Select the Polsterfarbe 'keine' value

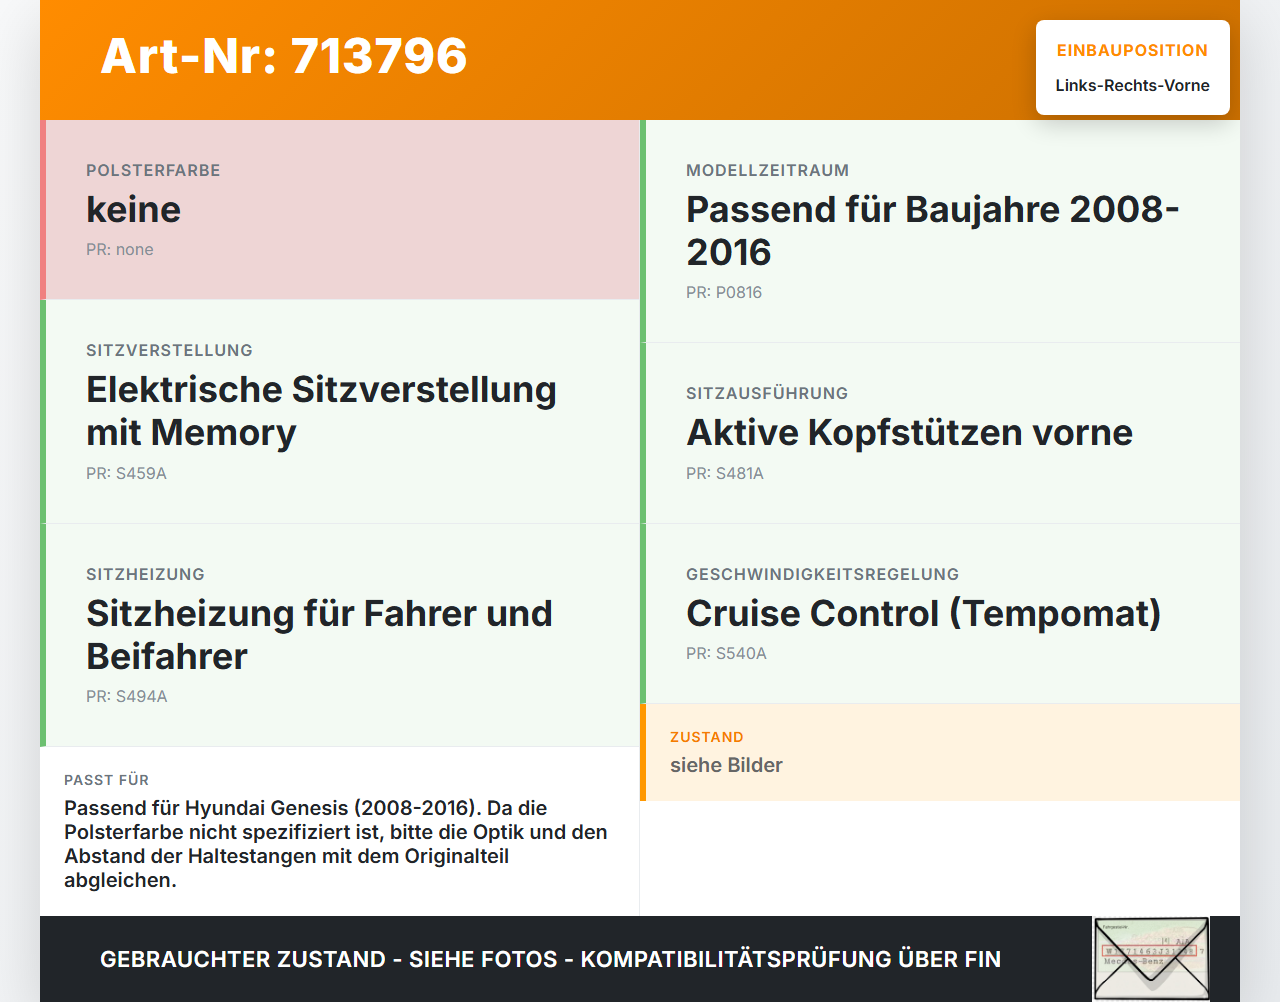click(x=134, y=209)
